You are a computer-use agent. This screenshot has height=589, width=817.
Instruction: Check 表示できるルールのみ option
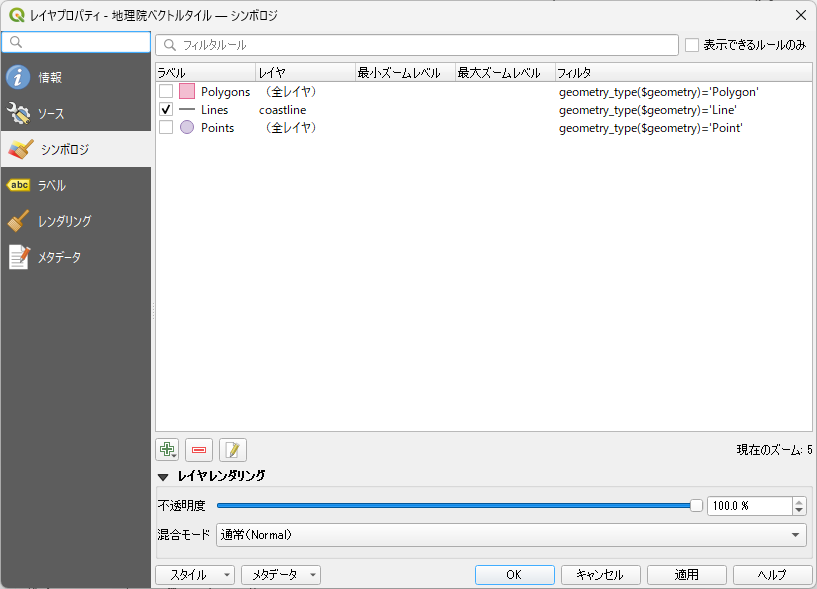[x=689, y=44]
